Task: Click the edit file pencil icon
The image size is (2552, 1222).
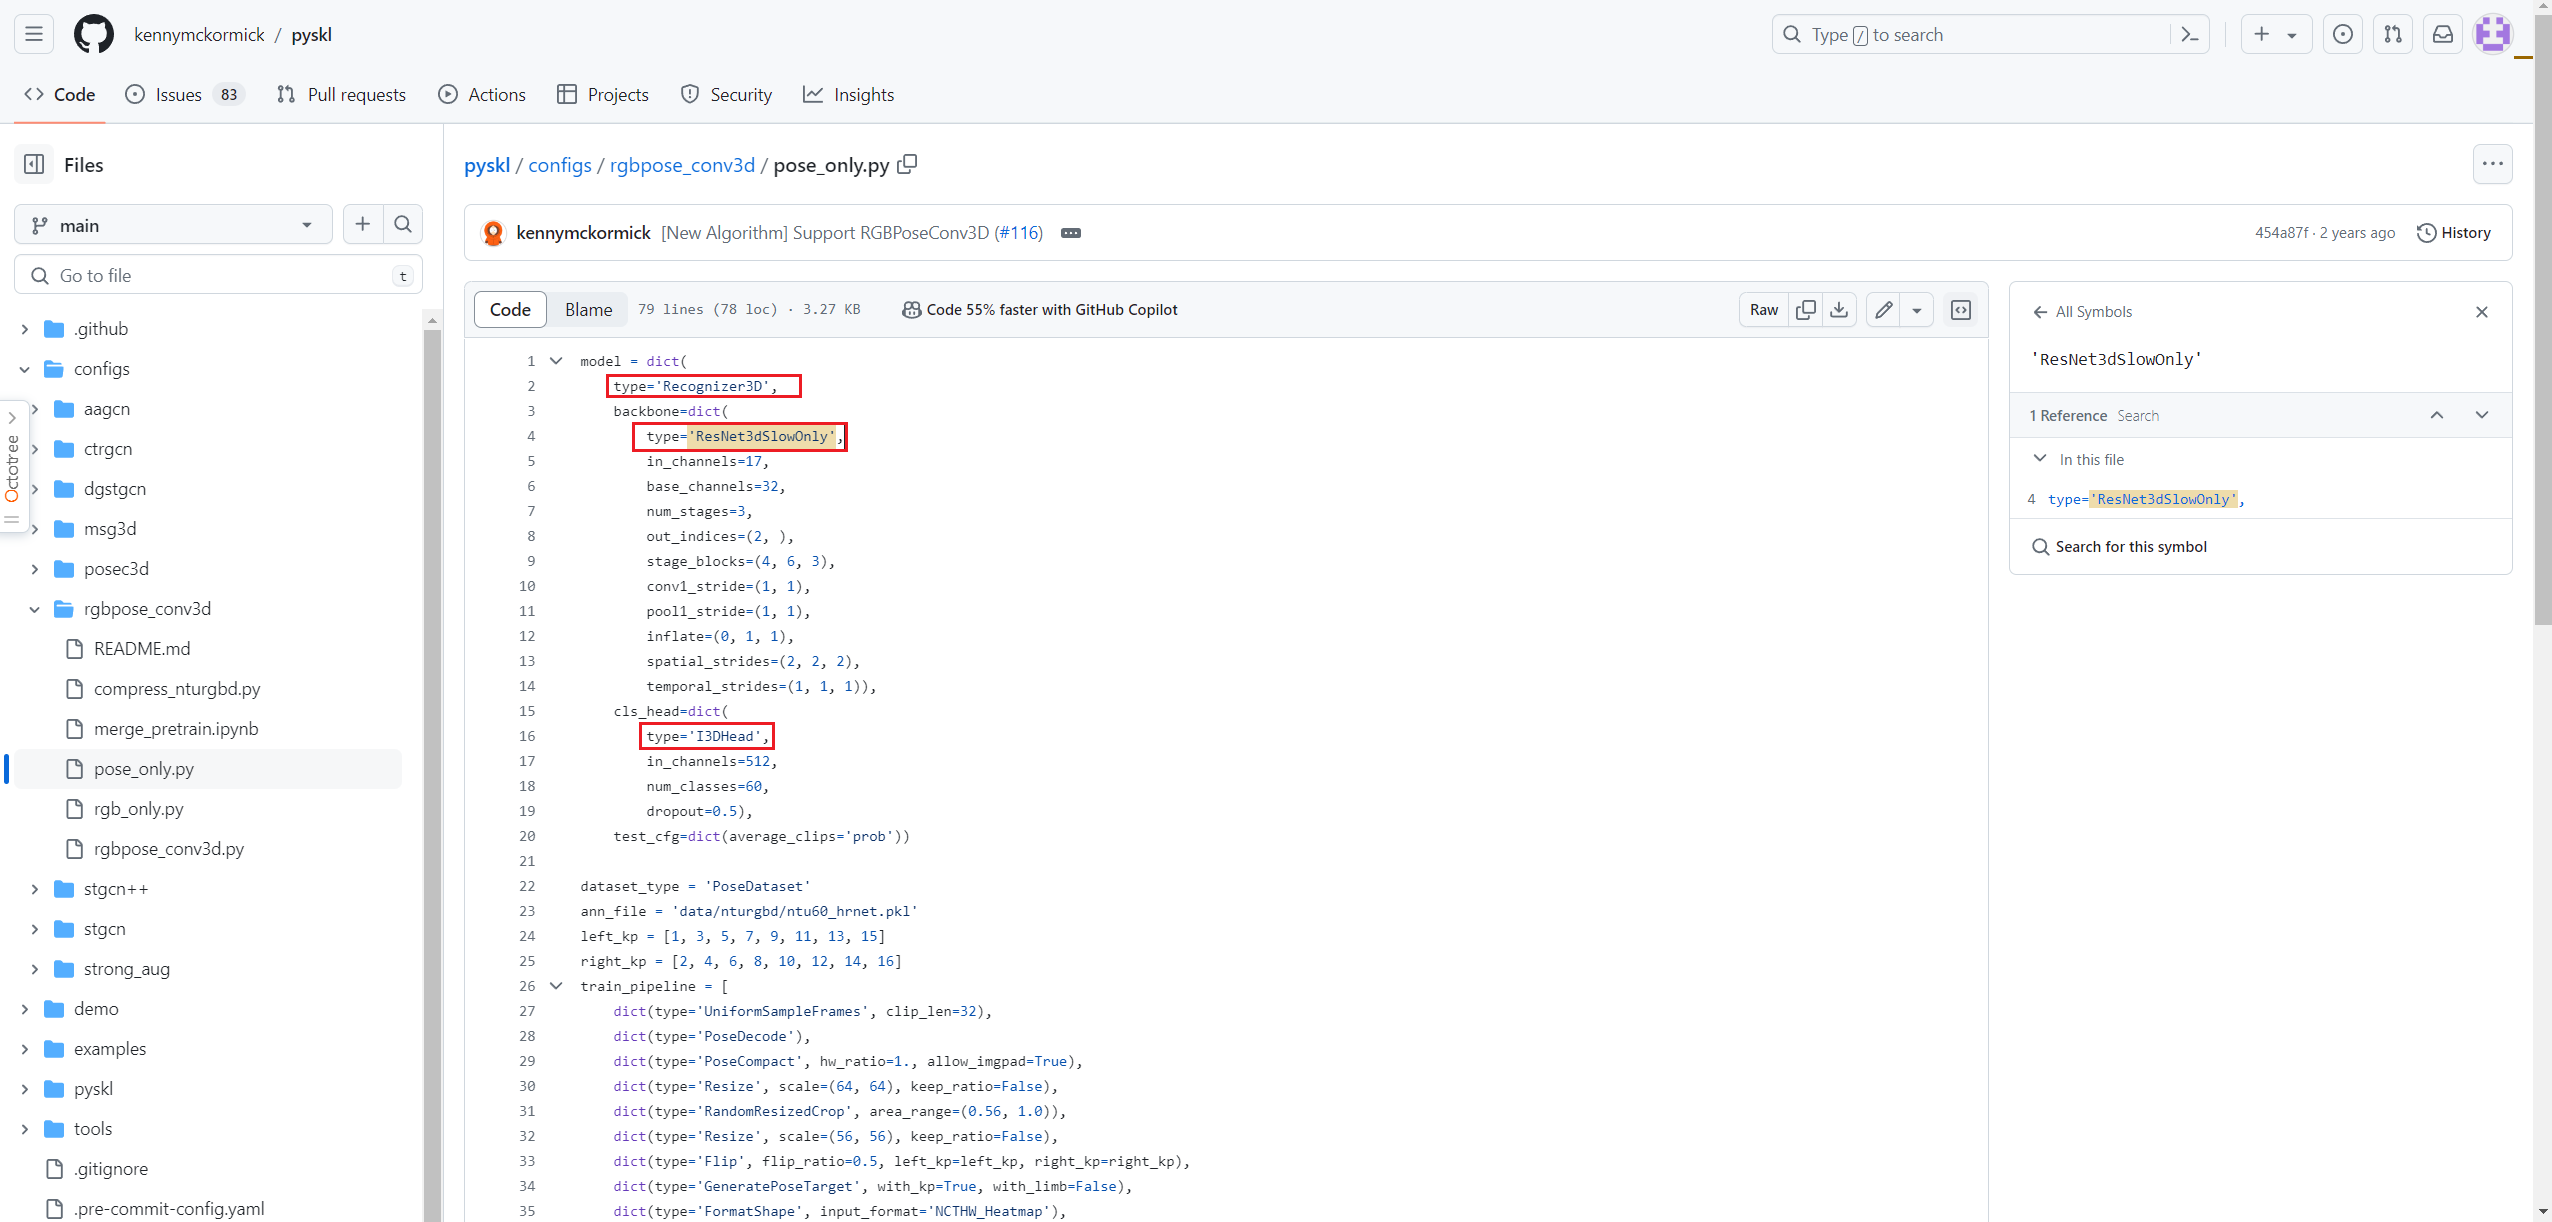Action: (1883, 310)
